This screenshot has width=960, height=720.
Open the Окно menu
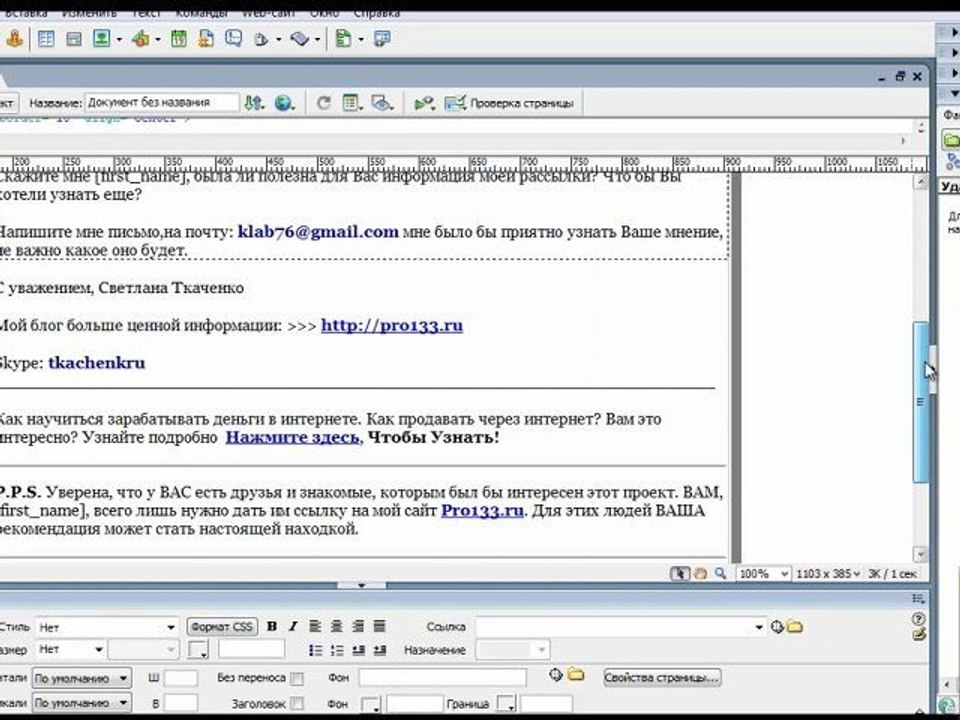(324, 13)
